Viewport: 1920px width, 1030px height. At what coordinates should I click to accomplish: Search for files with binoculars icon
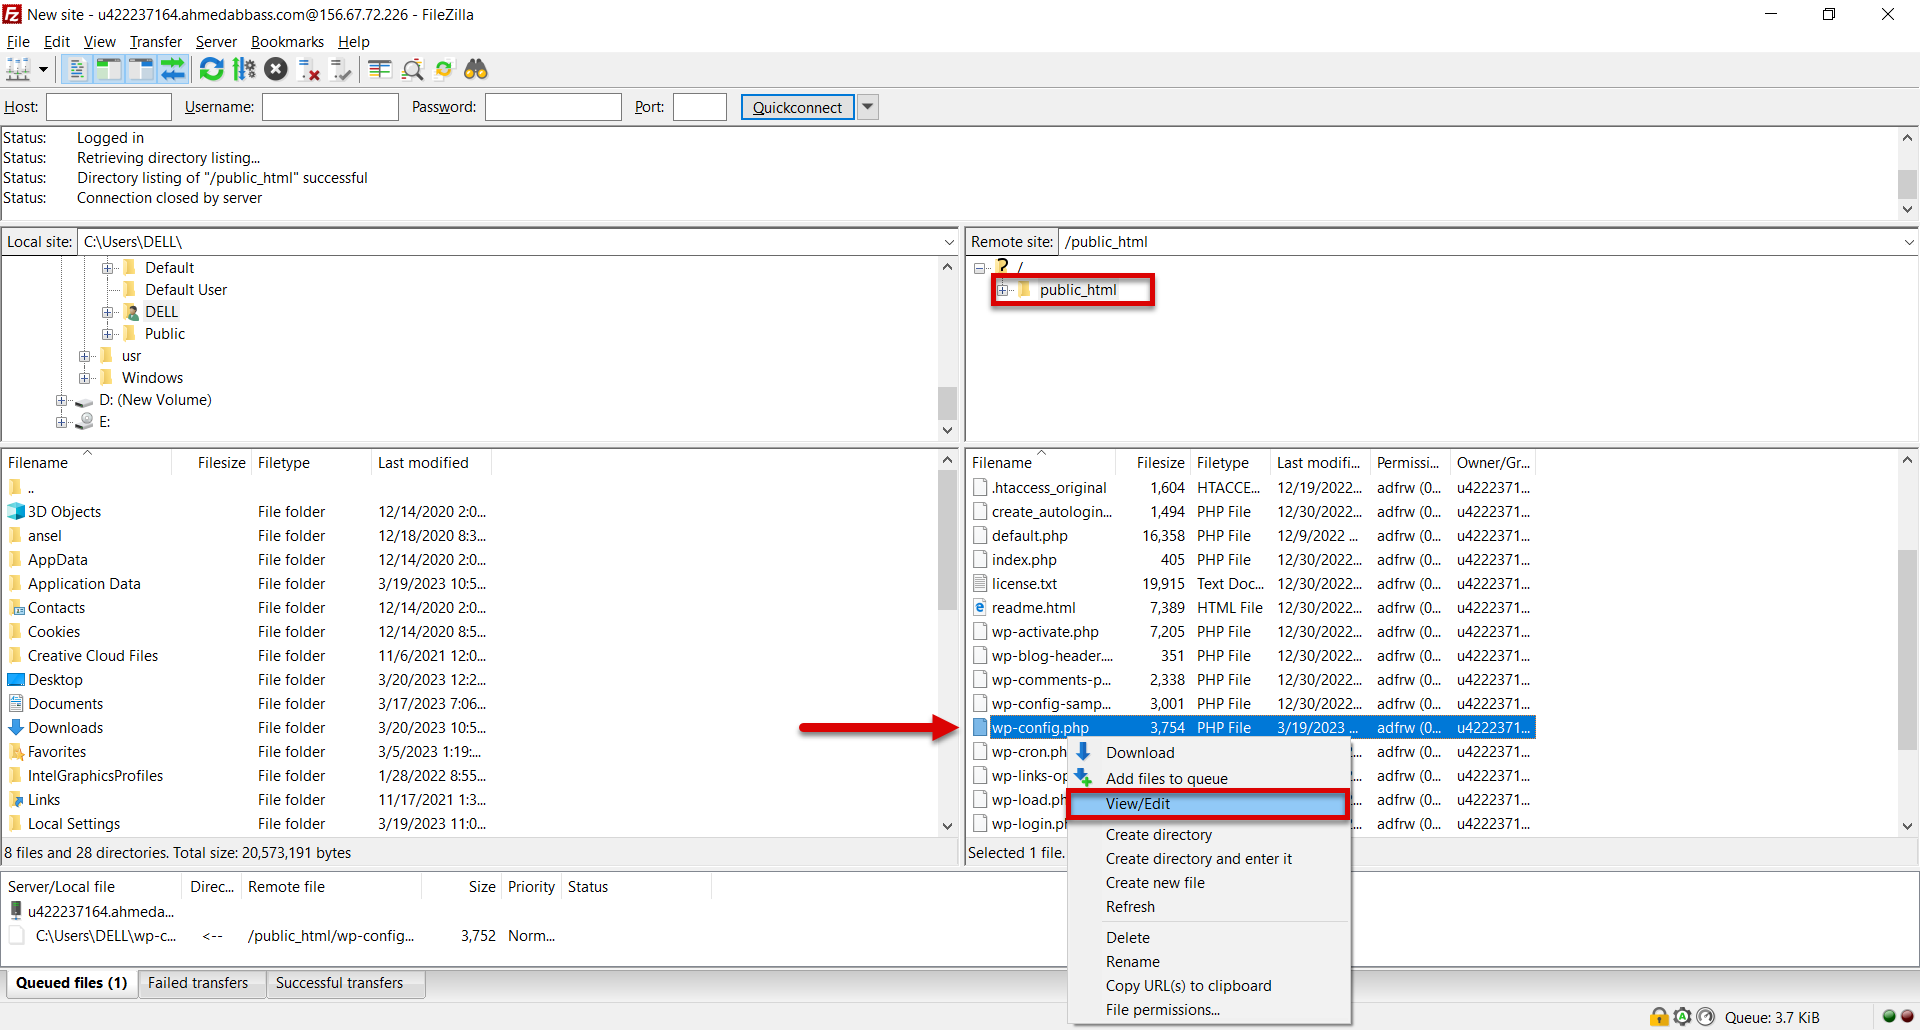[x=476, y=69]
